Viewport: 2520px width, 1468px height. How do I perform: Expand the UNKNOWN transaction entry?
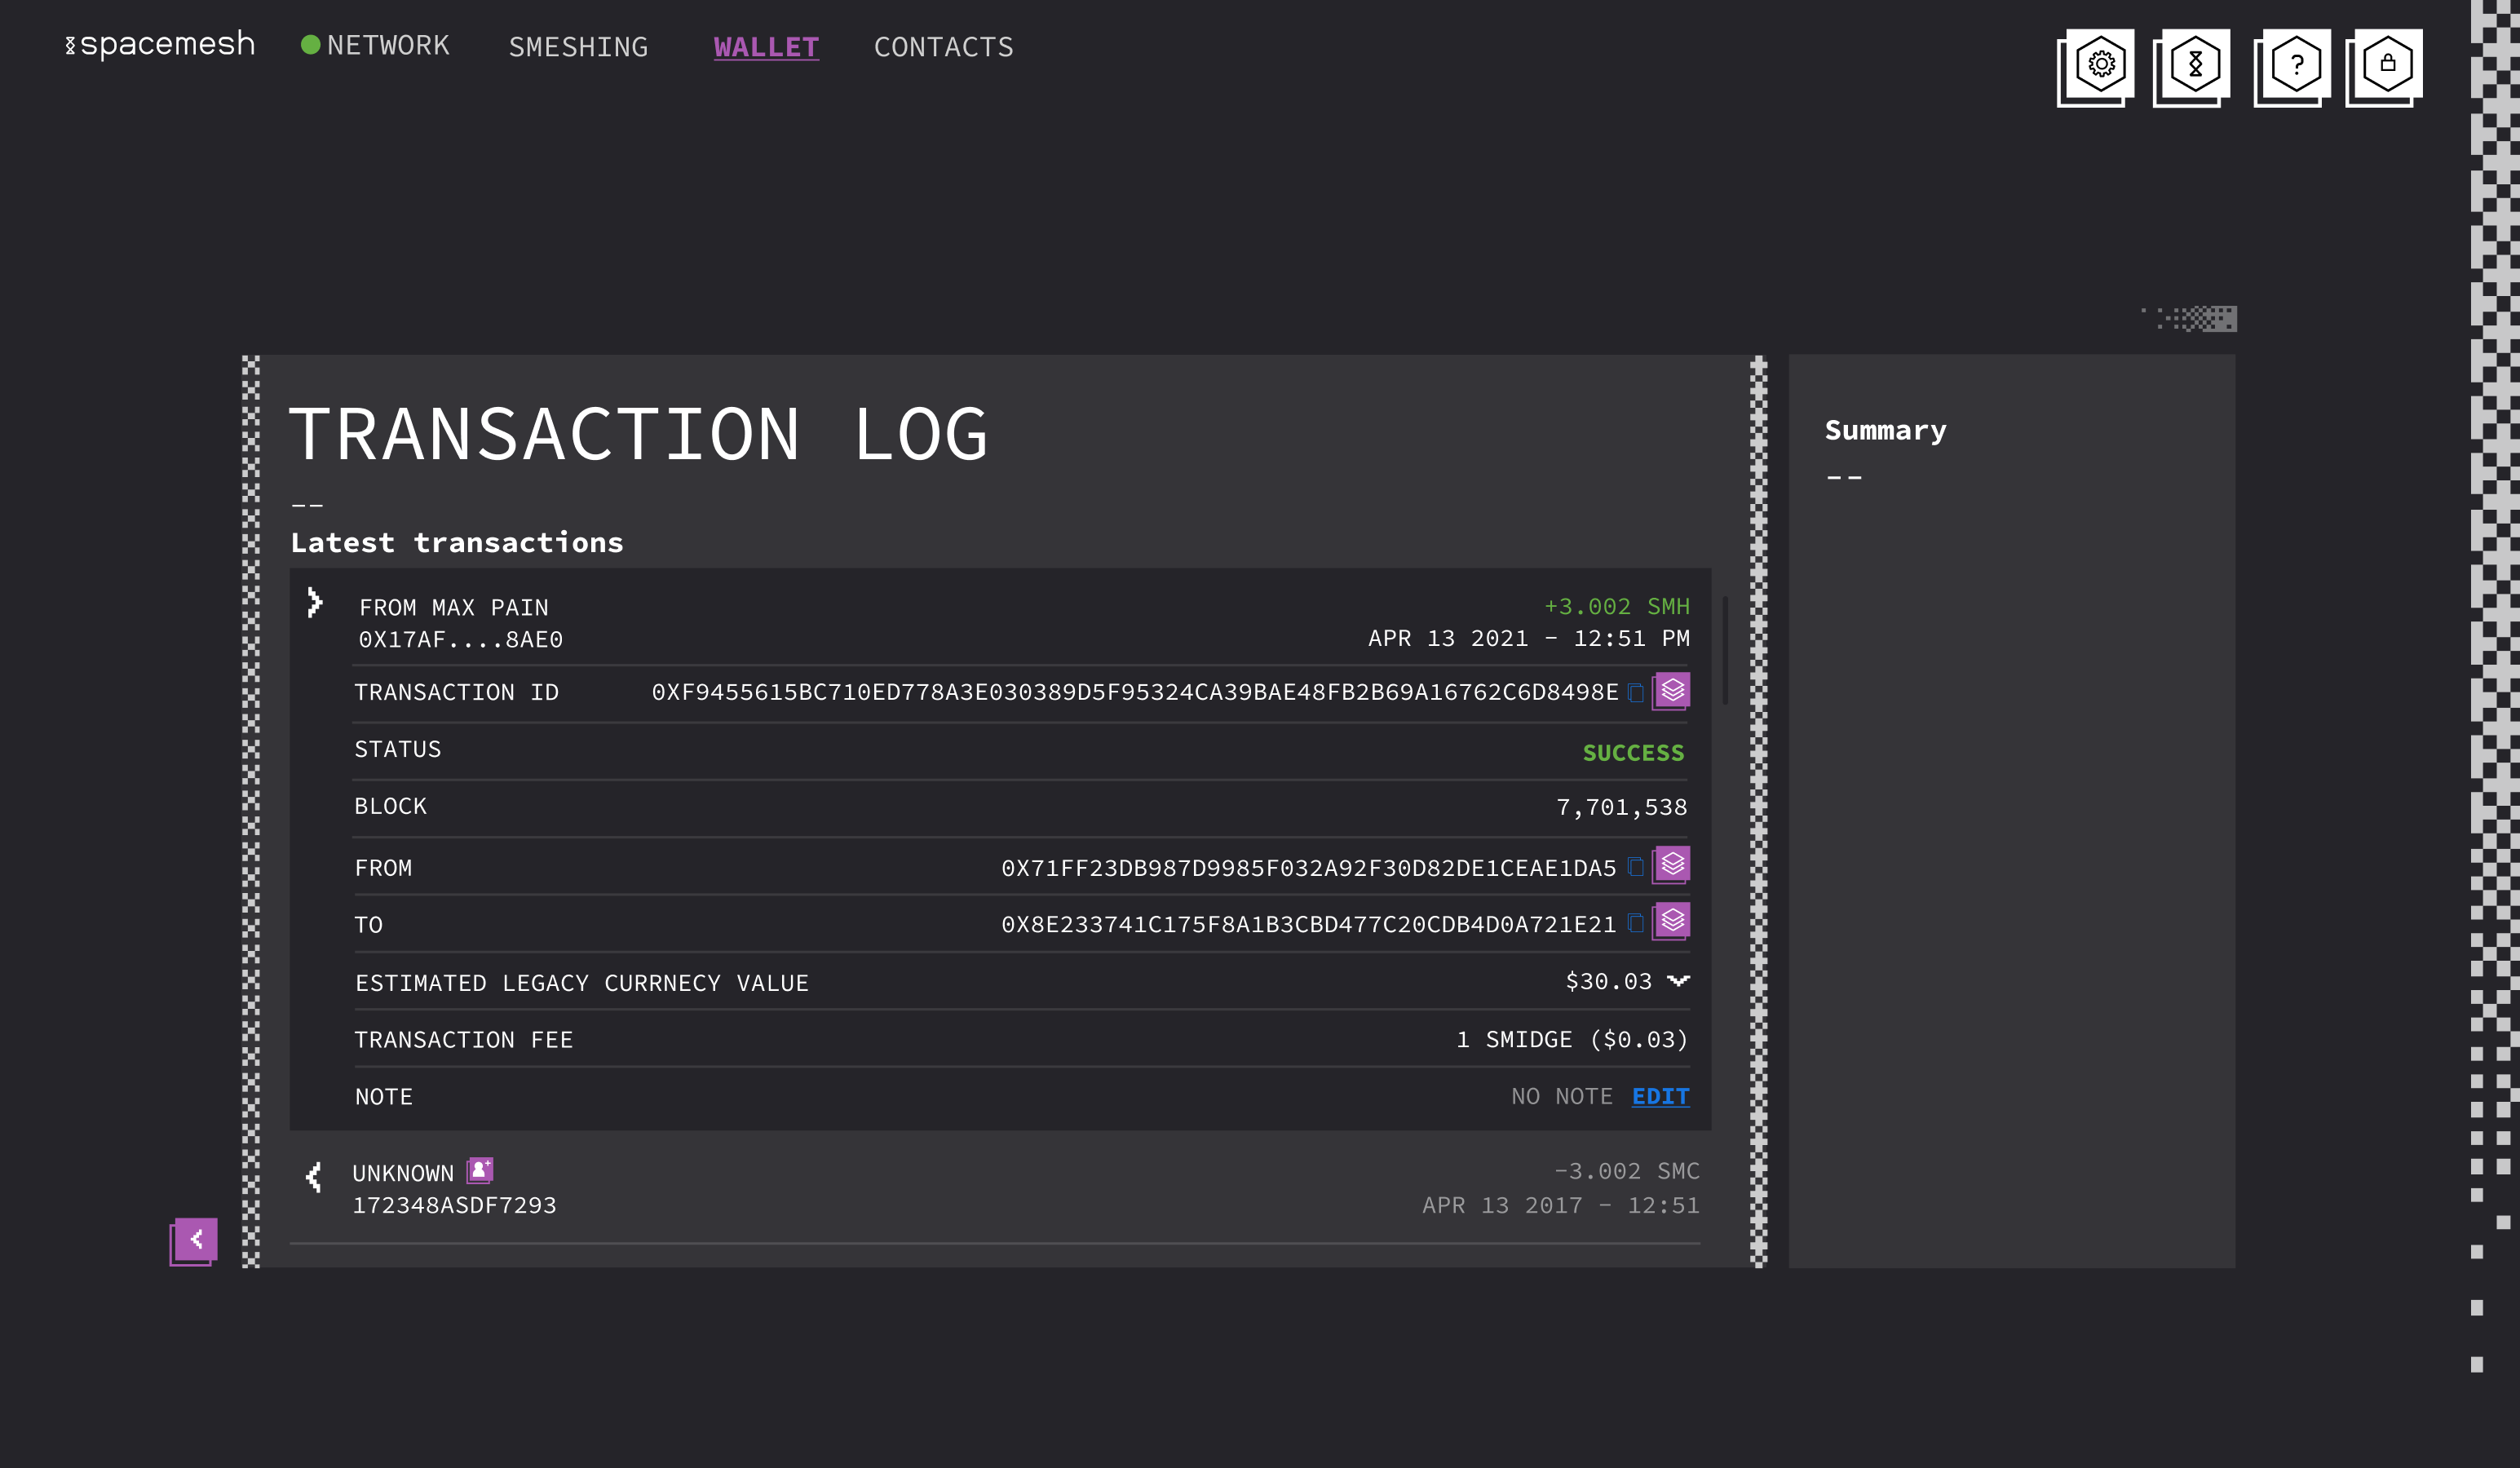[314, 1177]
